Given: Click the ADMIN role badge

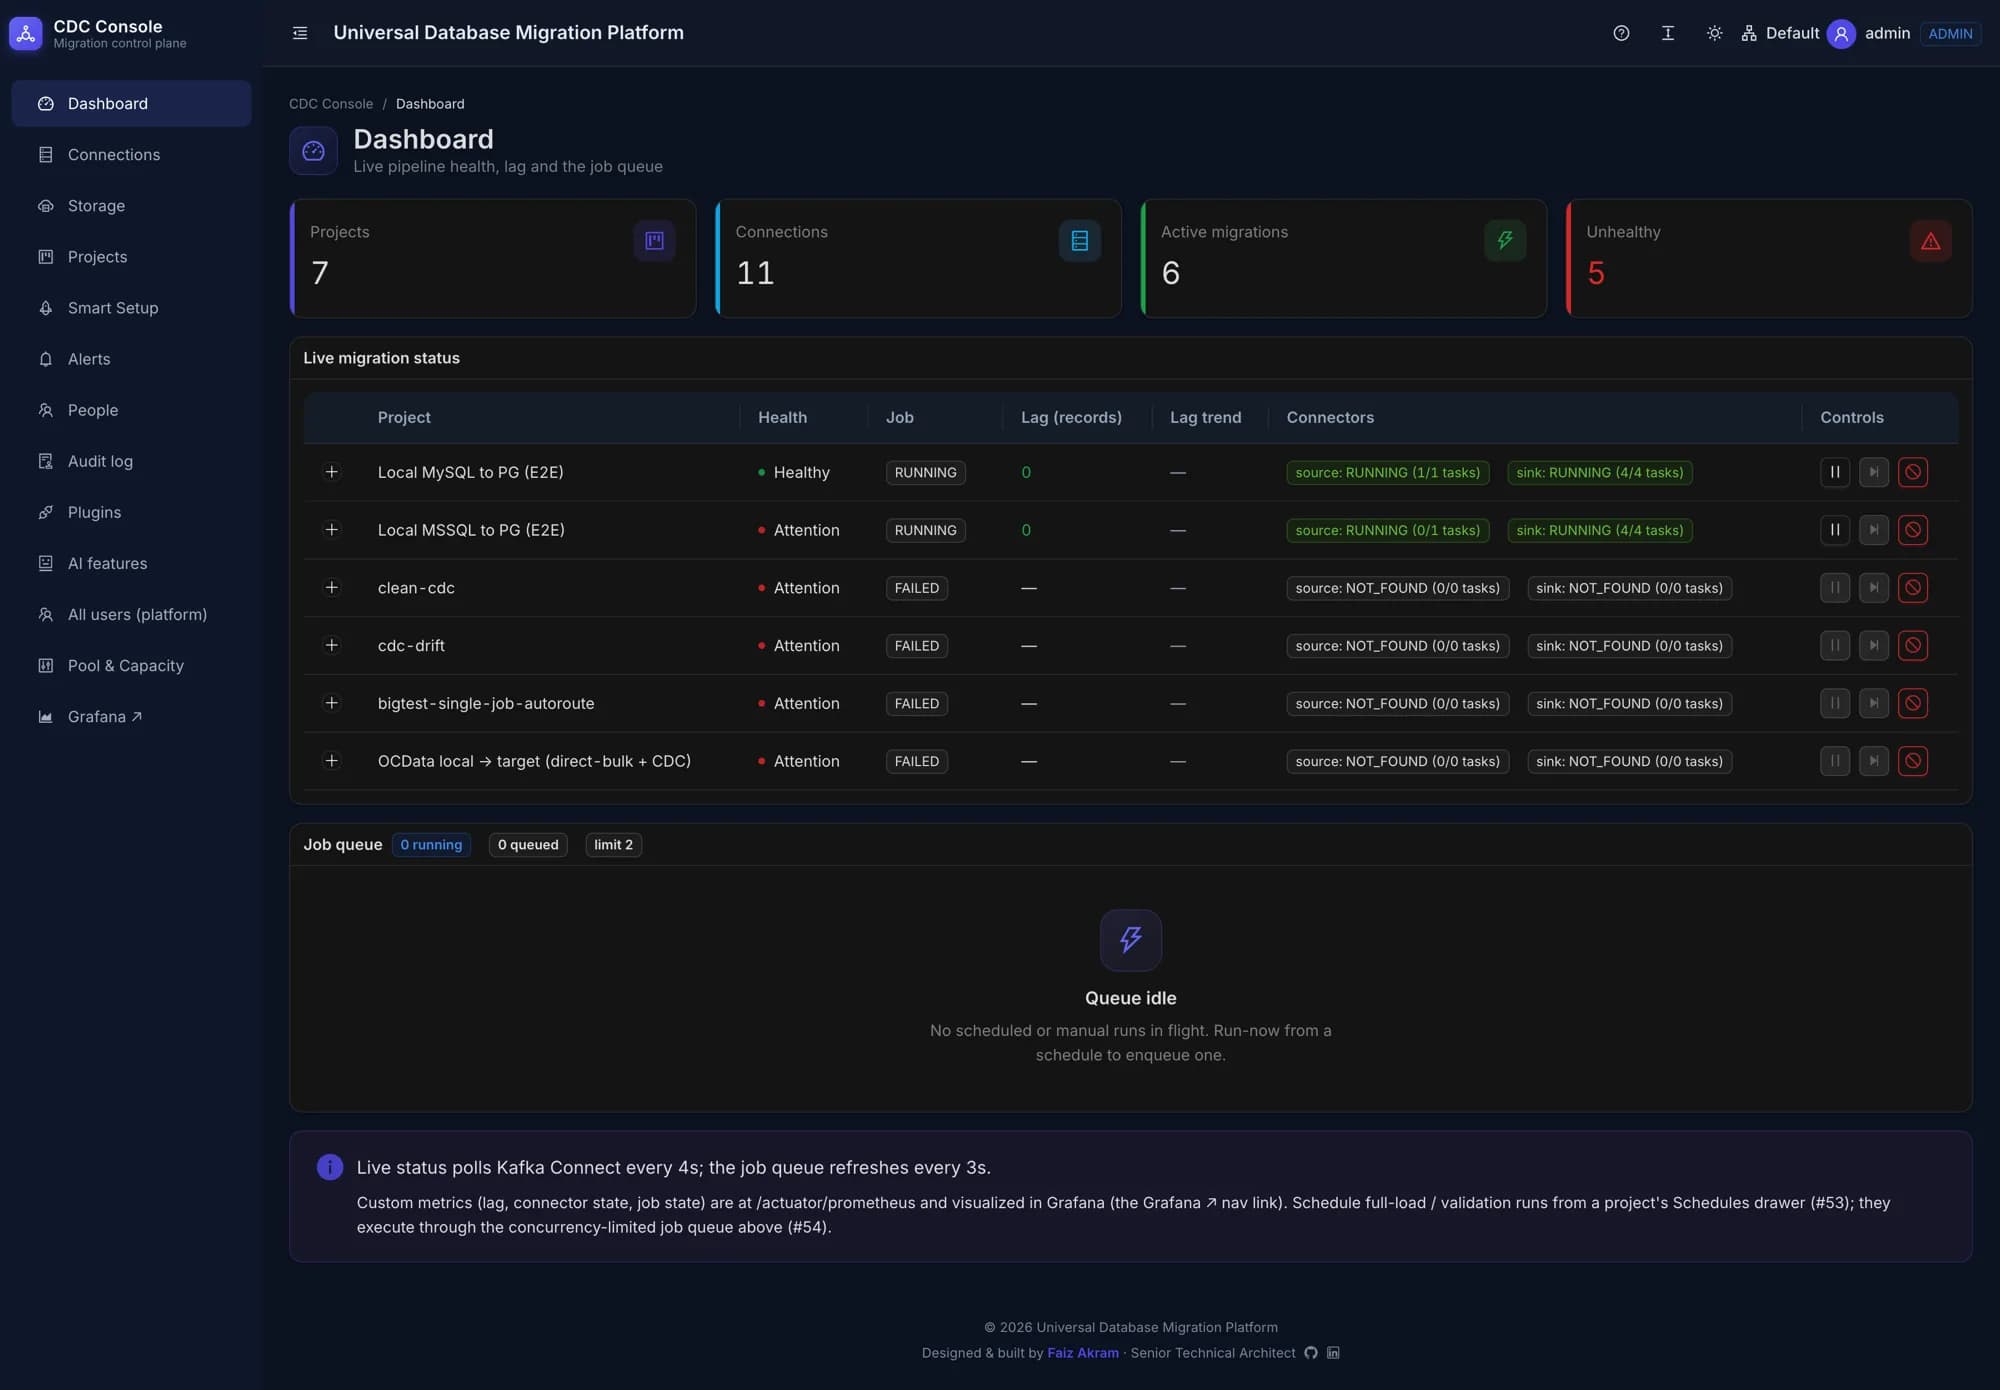Looking at the screenshot, I should [1950, 34].
